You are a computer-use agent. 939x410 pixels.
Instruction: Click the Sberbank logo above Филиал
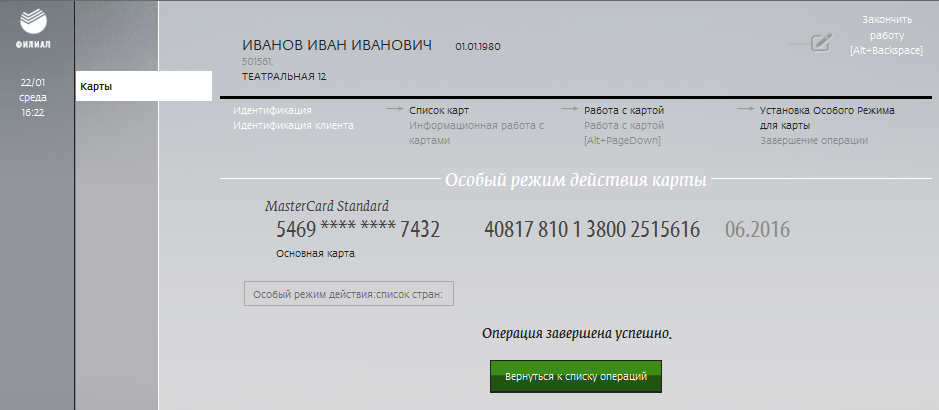tap(34, 22)
